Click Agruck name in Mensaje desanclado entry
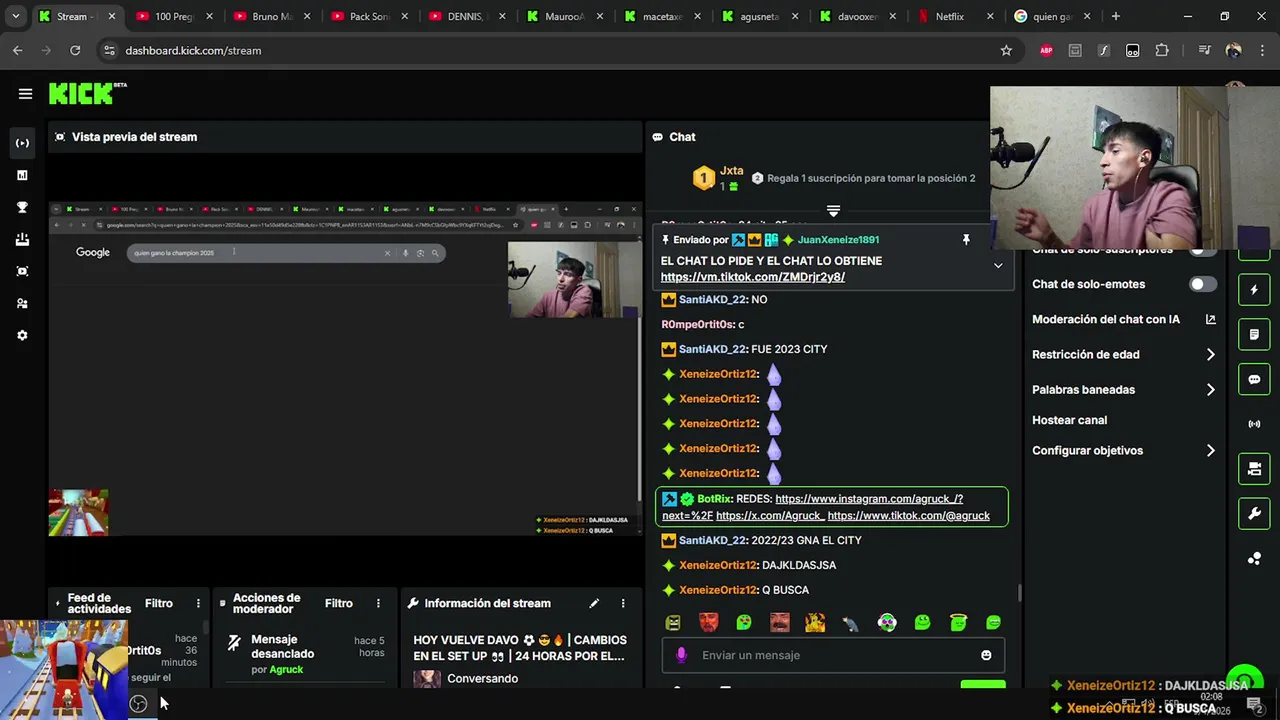The height and width of the screenshot is (720, 1280). 286,670
